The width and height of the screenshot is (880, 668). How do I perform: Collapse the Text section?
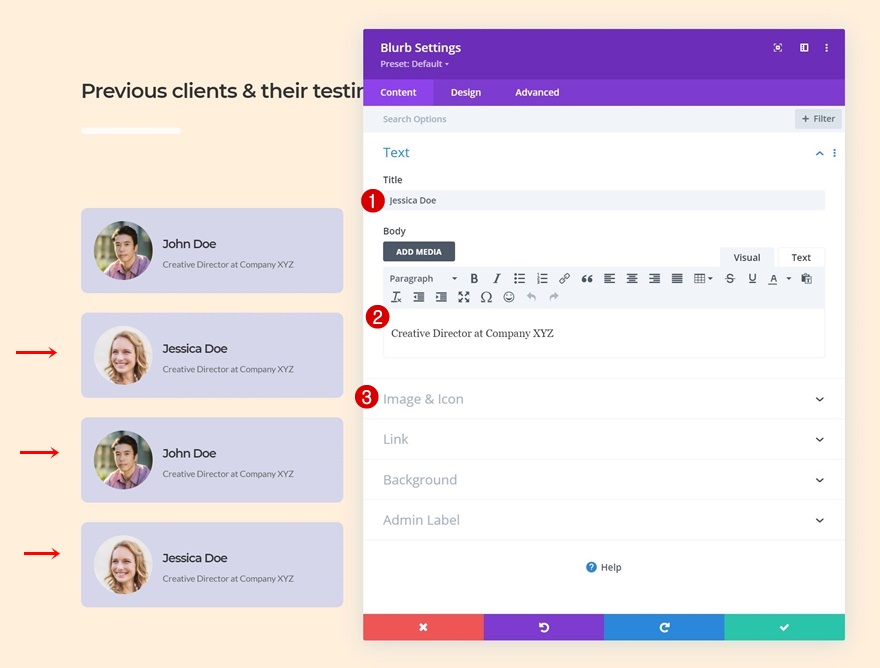[819, 153]
